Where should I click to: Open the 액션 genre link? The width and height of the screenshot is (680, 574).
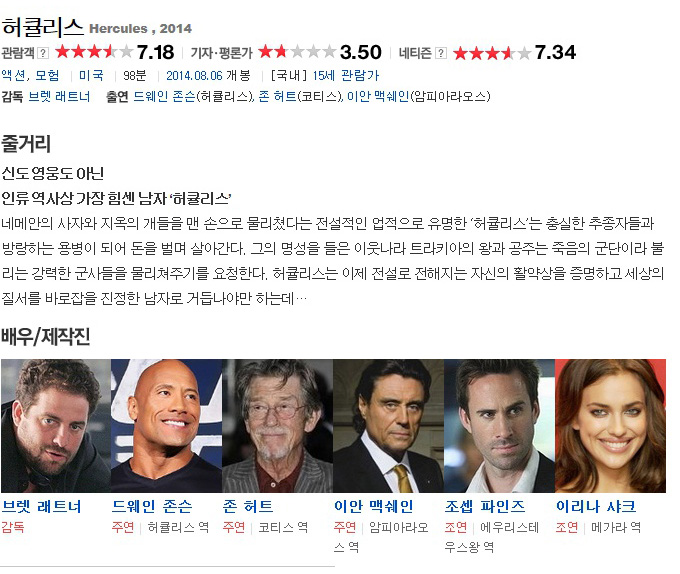click(x=13, y=75)
